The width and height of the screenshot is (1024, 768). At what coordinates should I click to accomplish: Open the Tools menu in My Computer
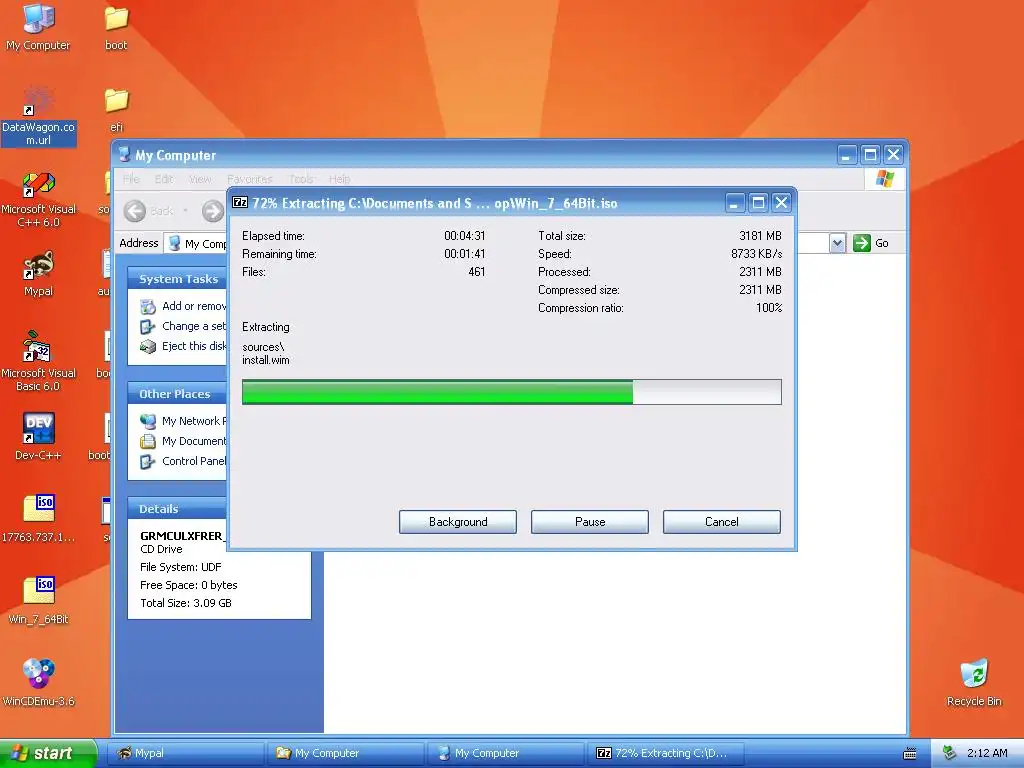301,179
